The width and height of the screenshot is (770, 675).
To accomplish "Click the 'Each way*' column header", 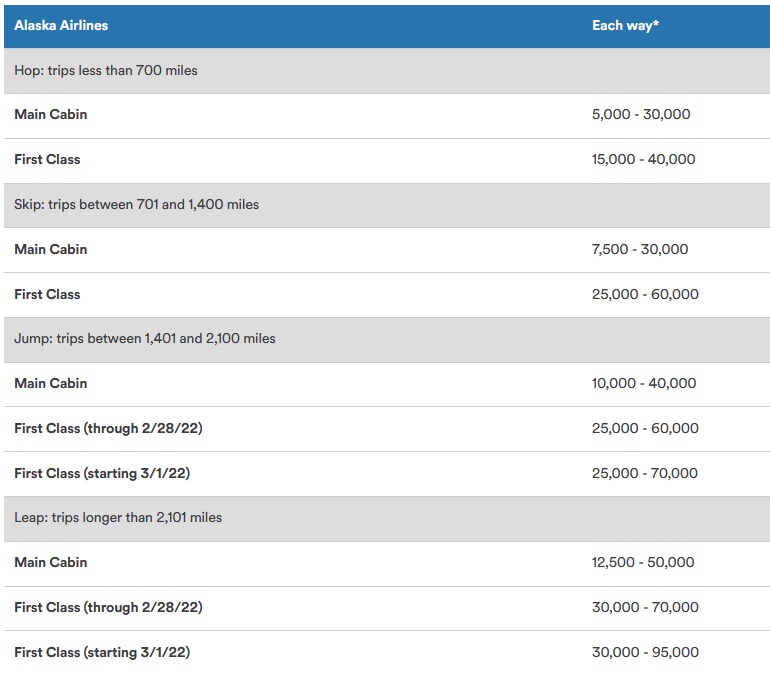I will [x=625, y=25].
